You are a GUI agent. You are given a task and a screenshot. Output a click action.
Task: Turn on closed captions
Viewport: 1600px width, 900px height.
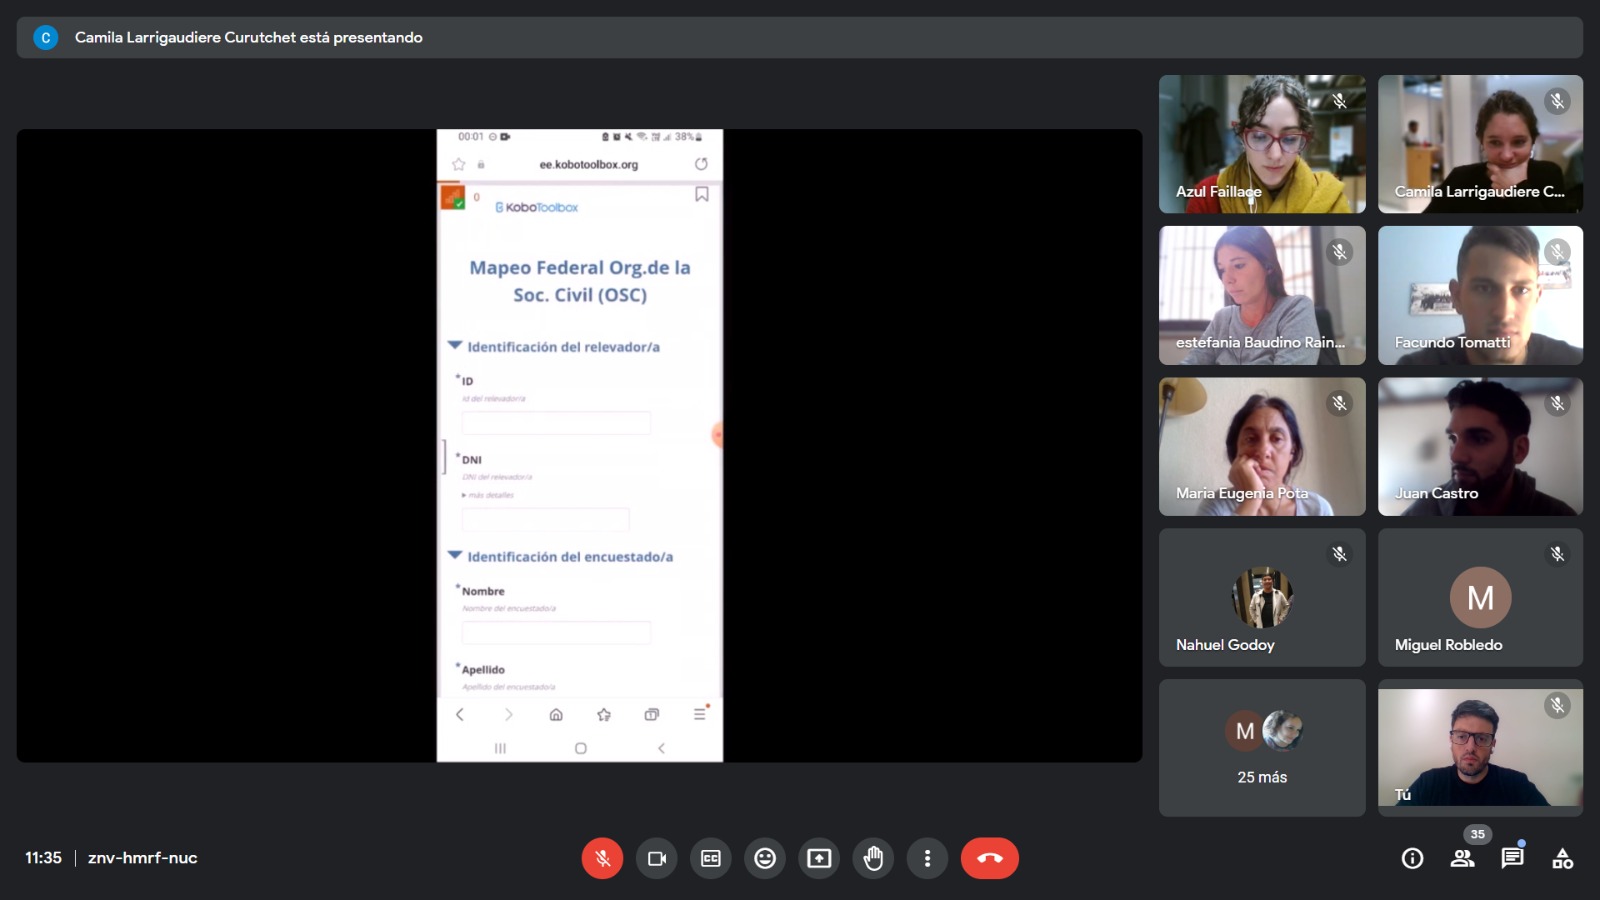click(711, 858)
